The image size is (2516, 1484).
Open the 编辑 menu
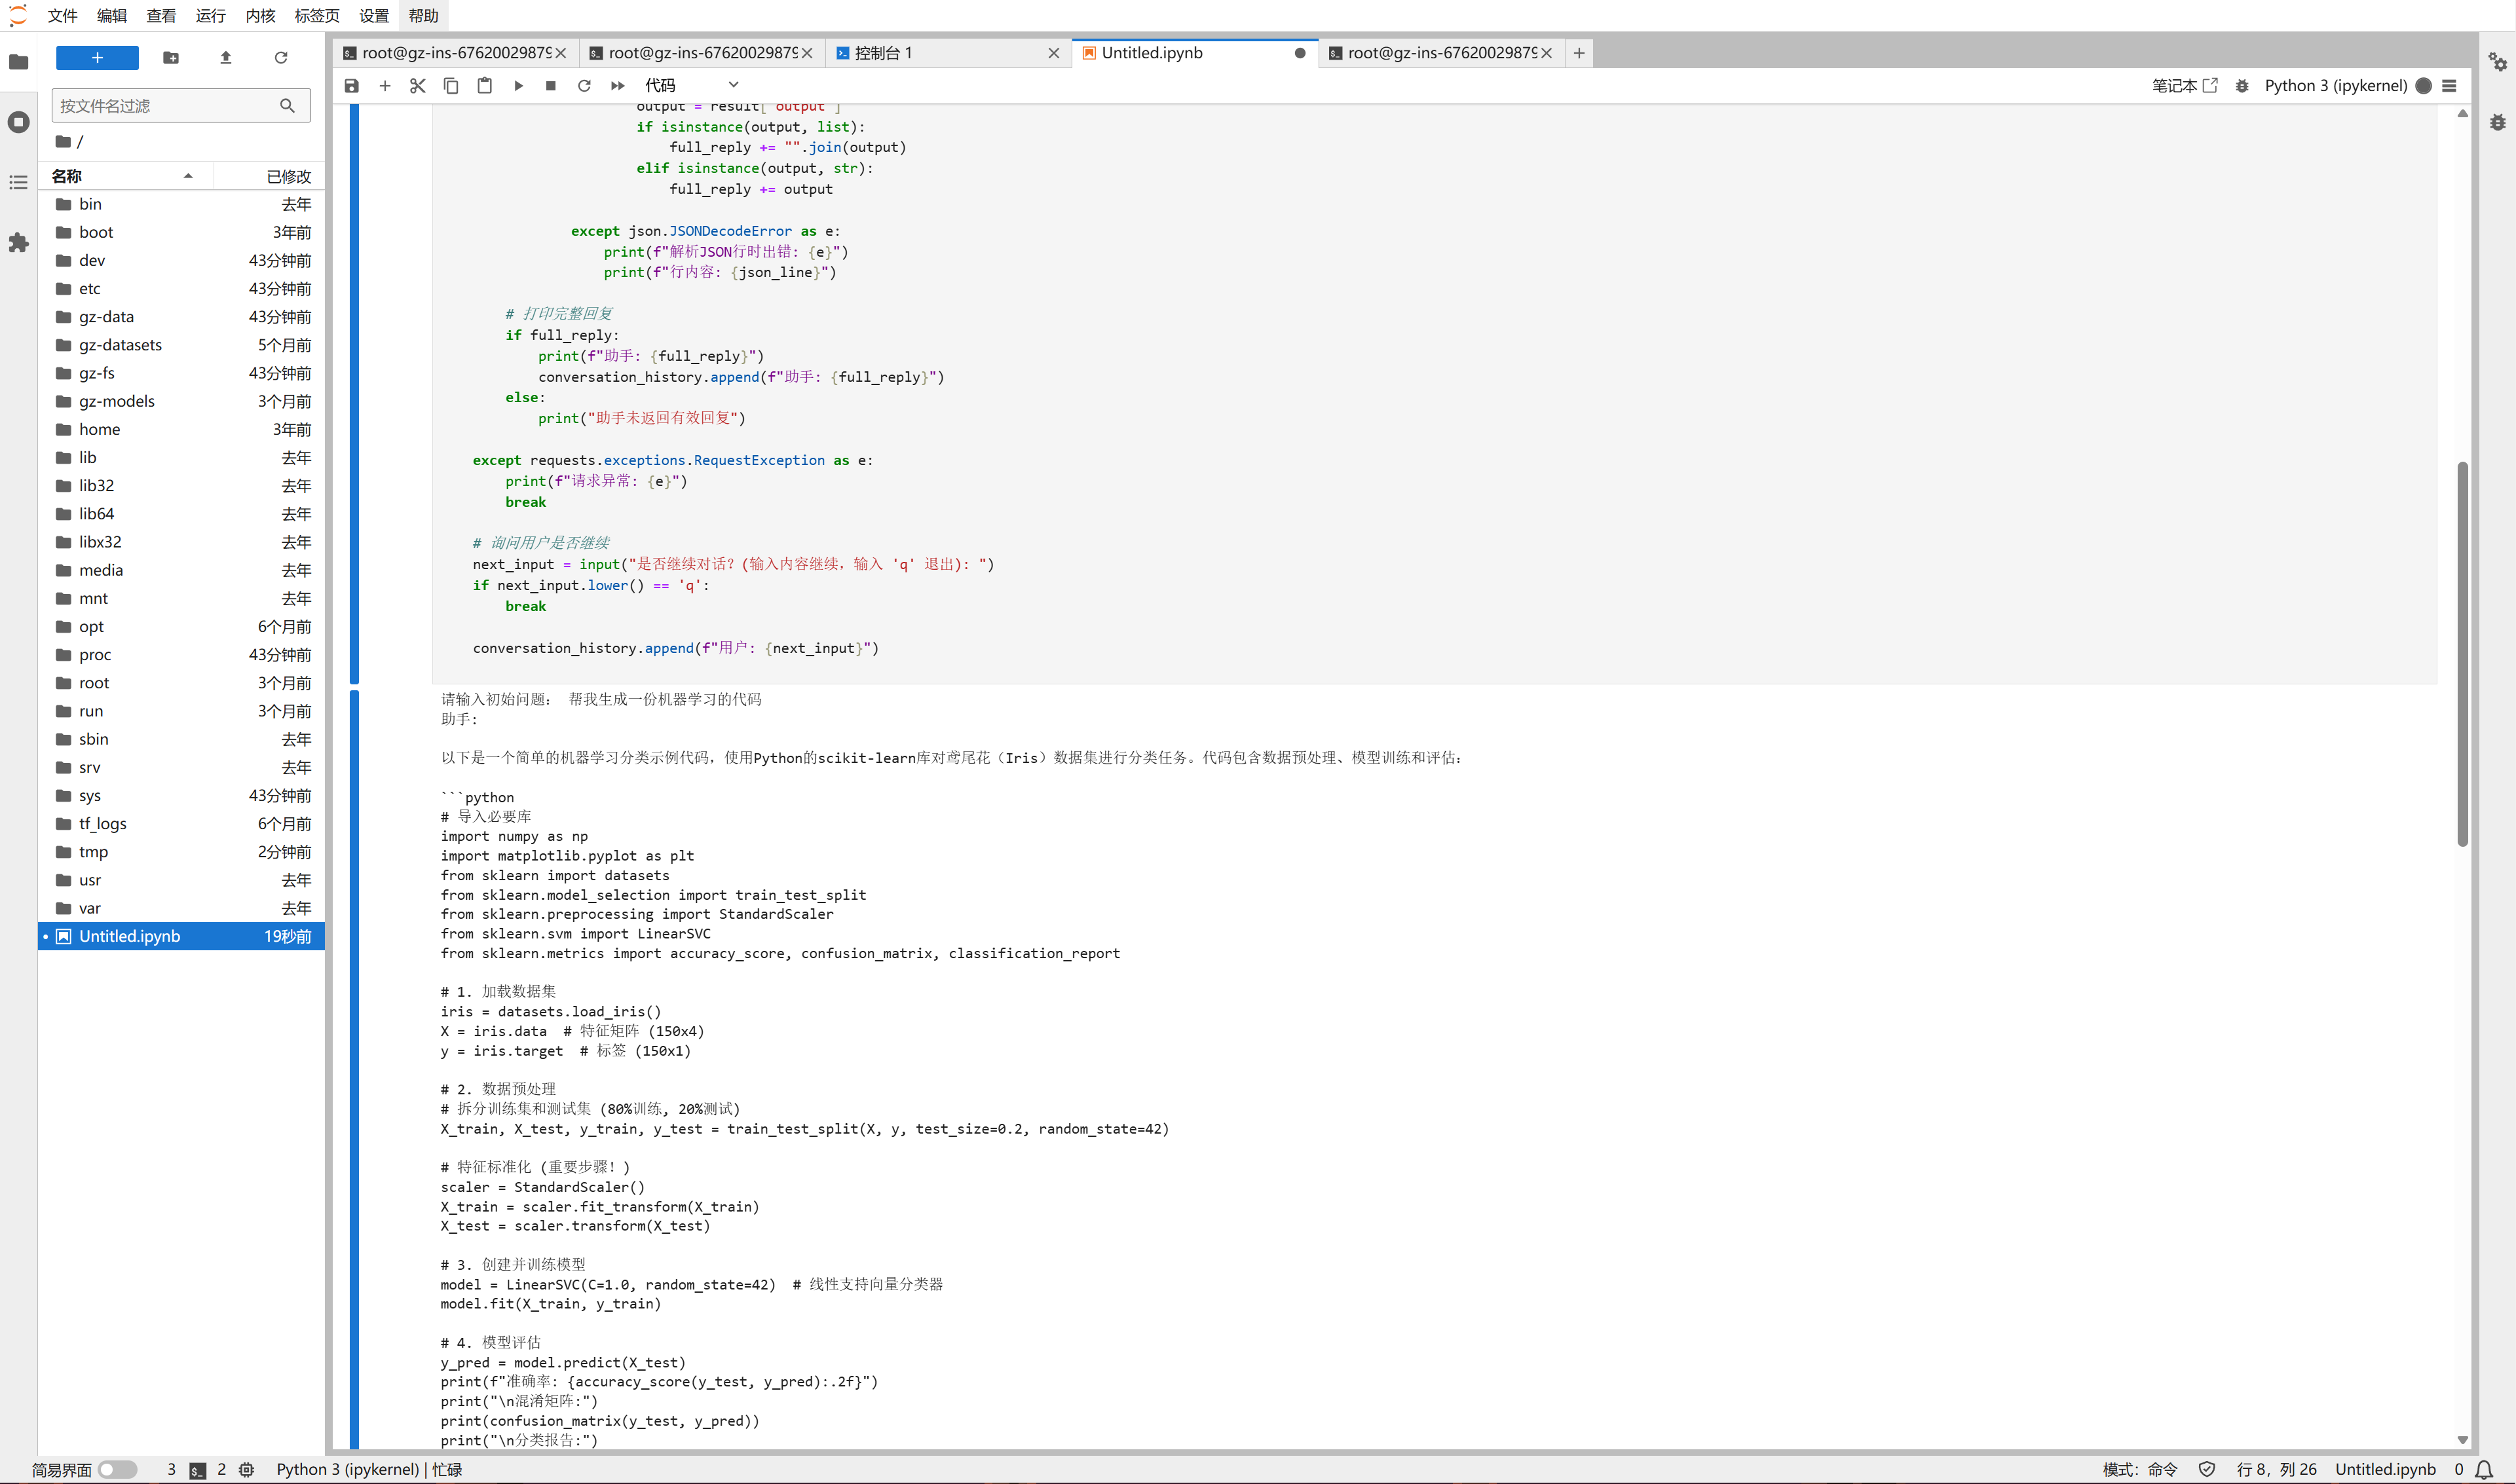(112, 16)
